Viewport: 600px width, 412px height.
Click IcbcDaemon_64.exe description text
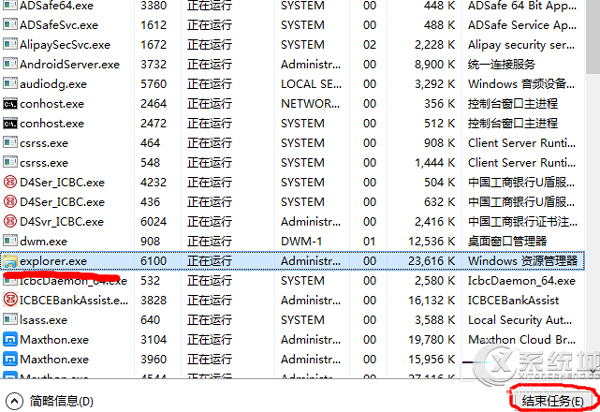point(522,281)
